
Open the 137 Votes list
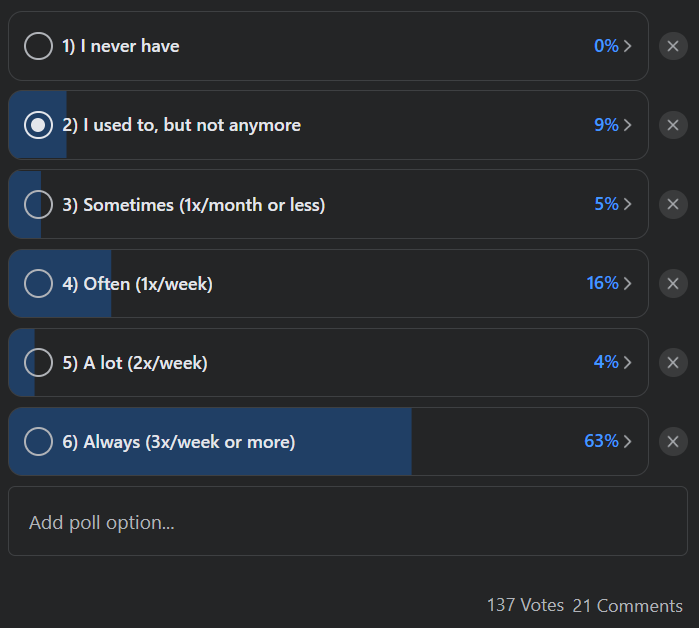pyautogui.click(x=525, y=605)
